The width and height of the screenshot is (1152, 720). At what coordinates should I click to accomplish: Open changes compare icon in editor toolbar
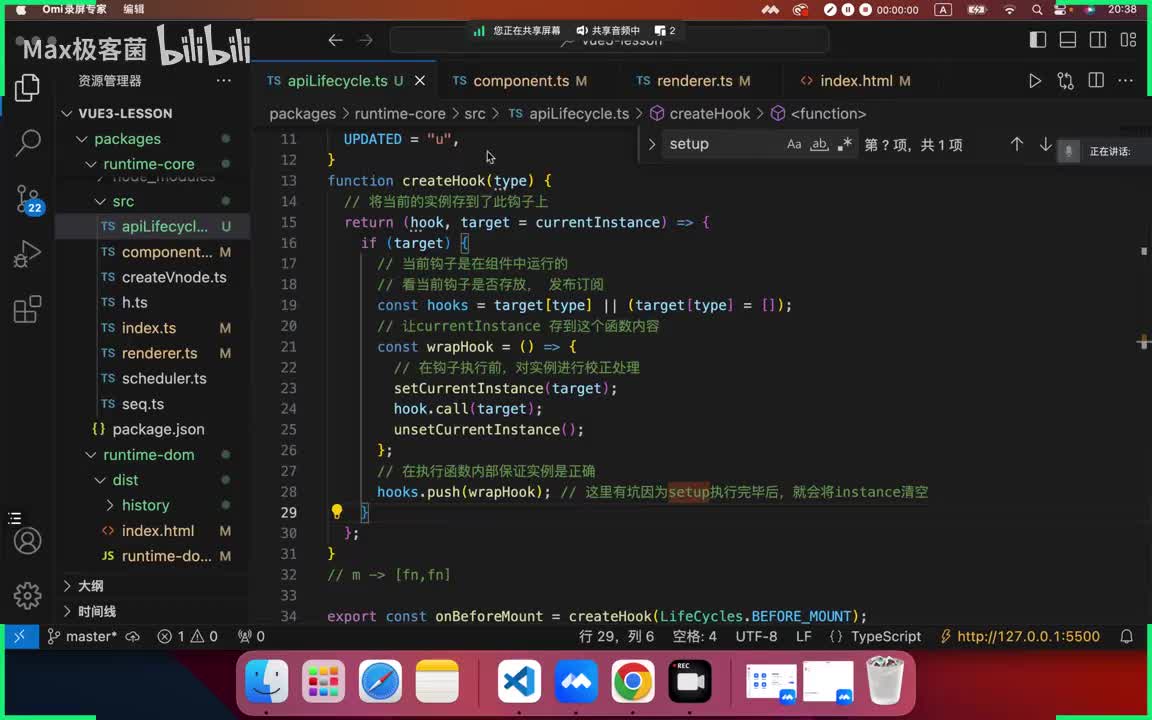(x=1065, y=81)
